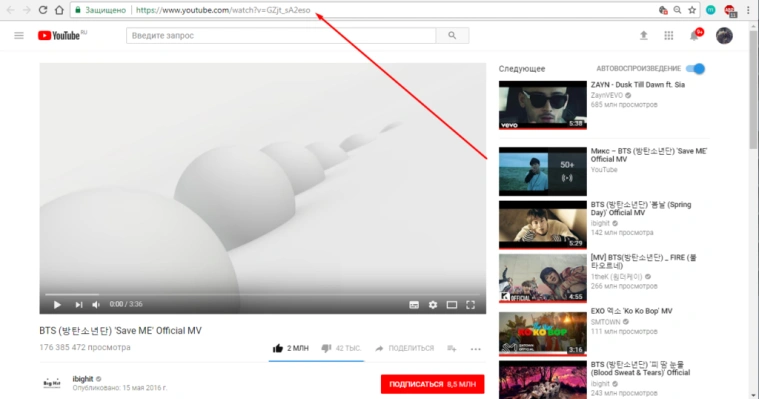Screen dimensions: 759x399
Task: Click ПОДПИСАТЬСЯ subscribe button
Action: (x=432, y=384)
